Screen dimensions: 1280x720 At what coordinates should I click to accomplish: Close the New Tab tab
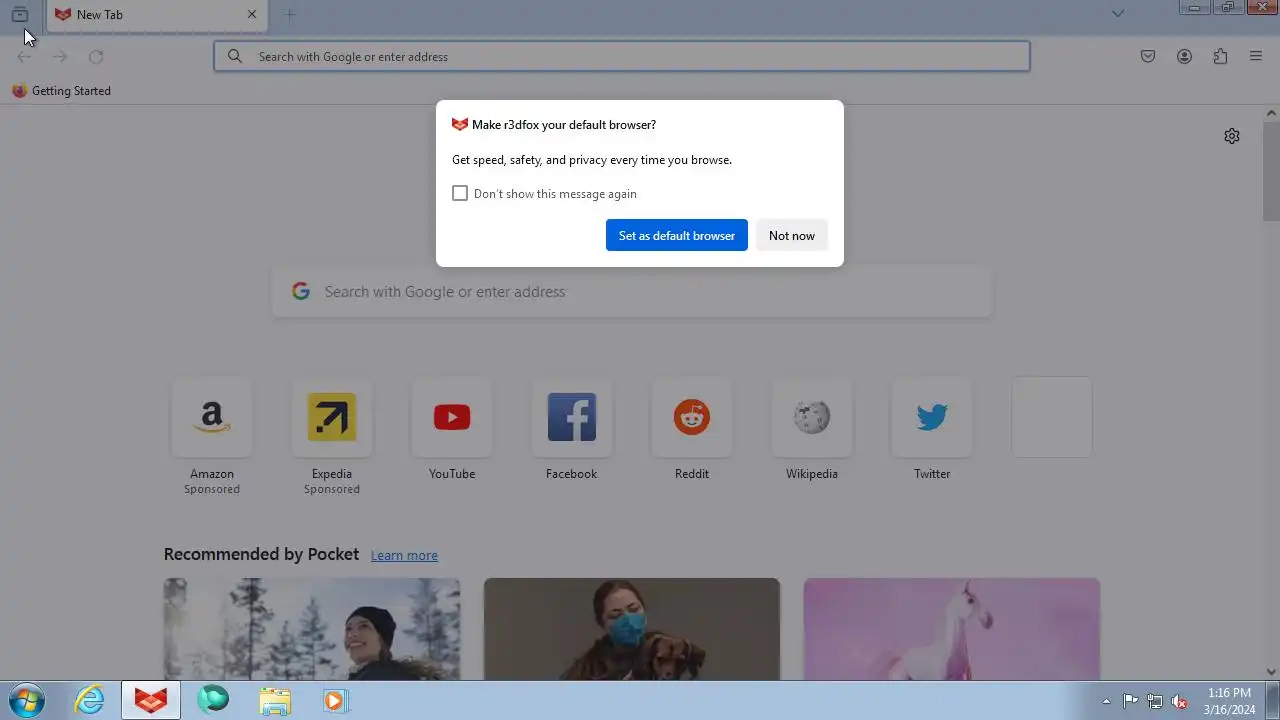click(252, 14)
